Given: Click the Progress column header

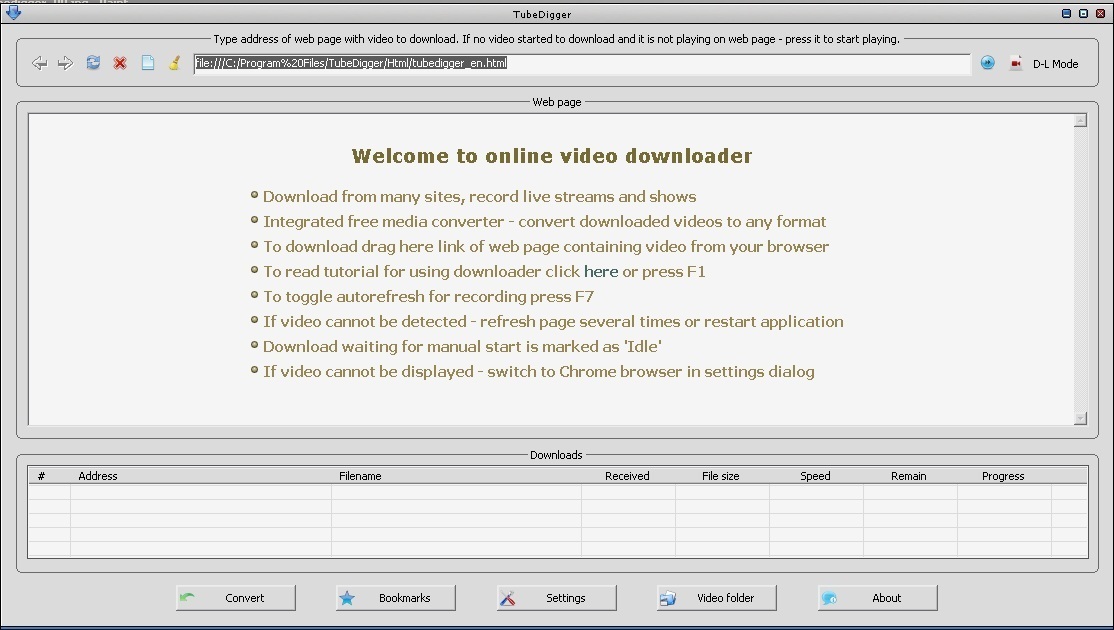Looking at the screenshot, I should point(1003,476).
